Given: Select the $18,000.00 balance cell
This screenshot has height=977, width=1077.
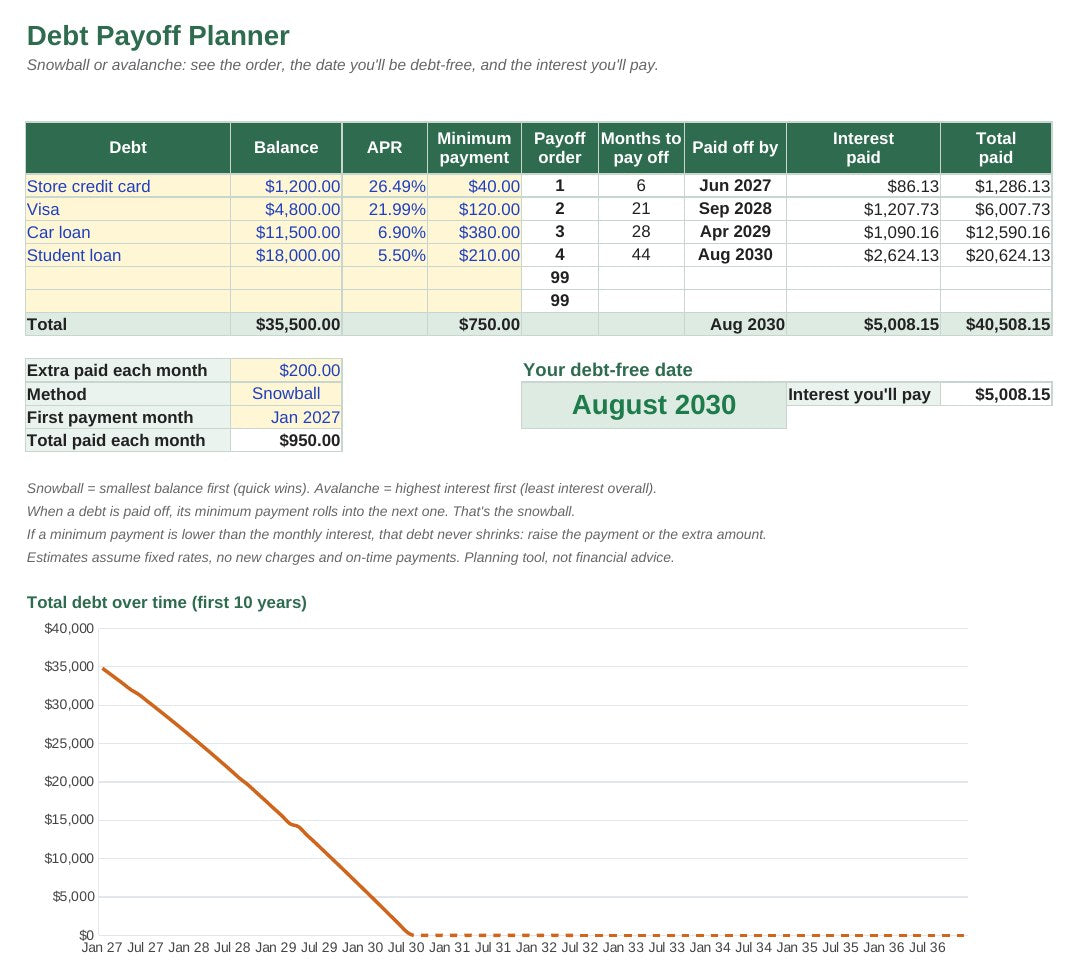Looking at the screenshot, I should [x=286, y=255].
